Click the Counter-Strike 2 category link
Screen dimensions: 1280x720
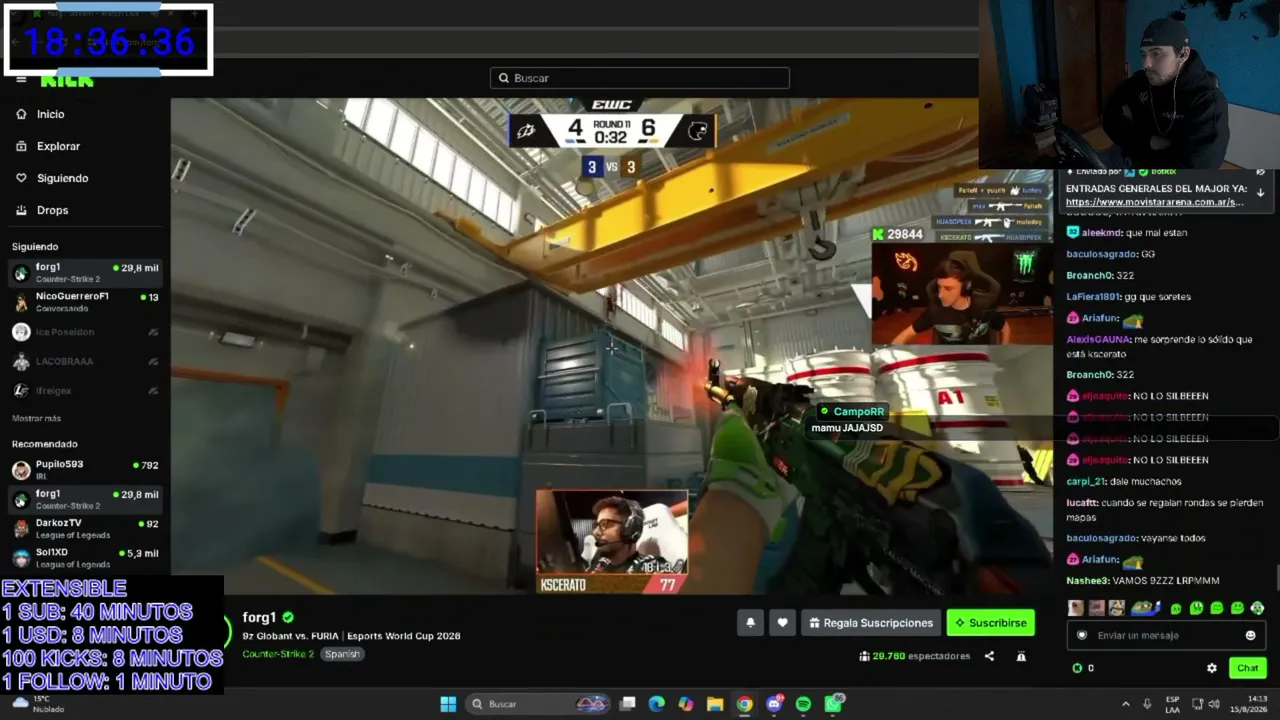tap(278, 654)
